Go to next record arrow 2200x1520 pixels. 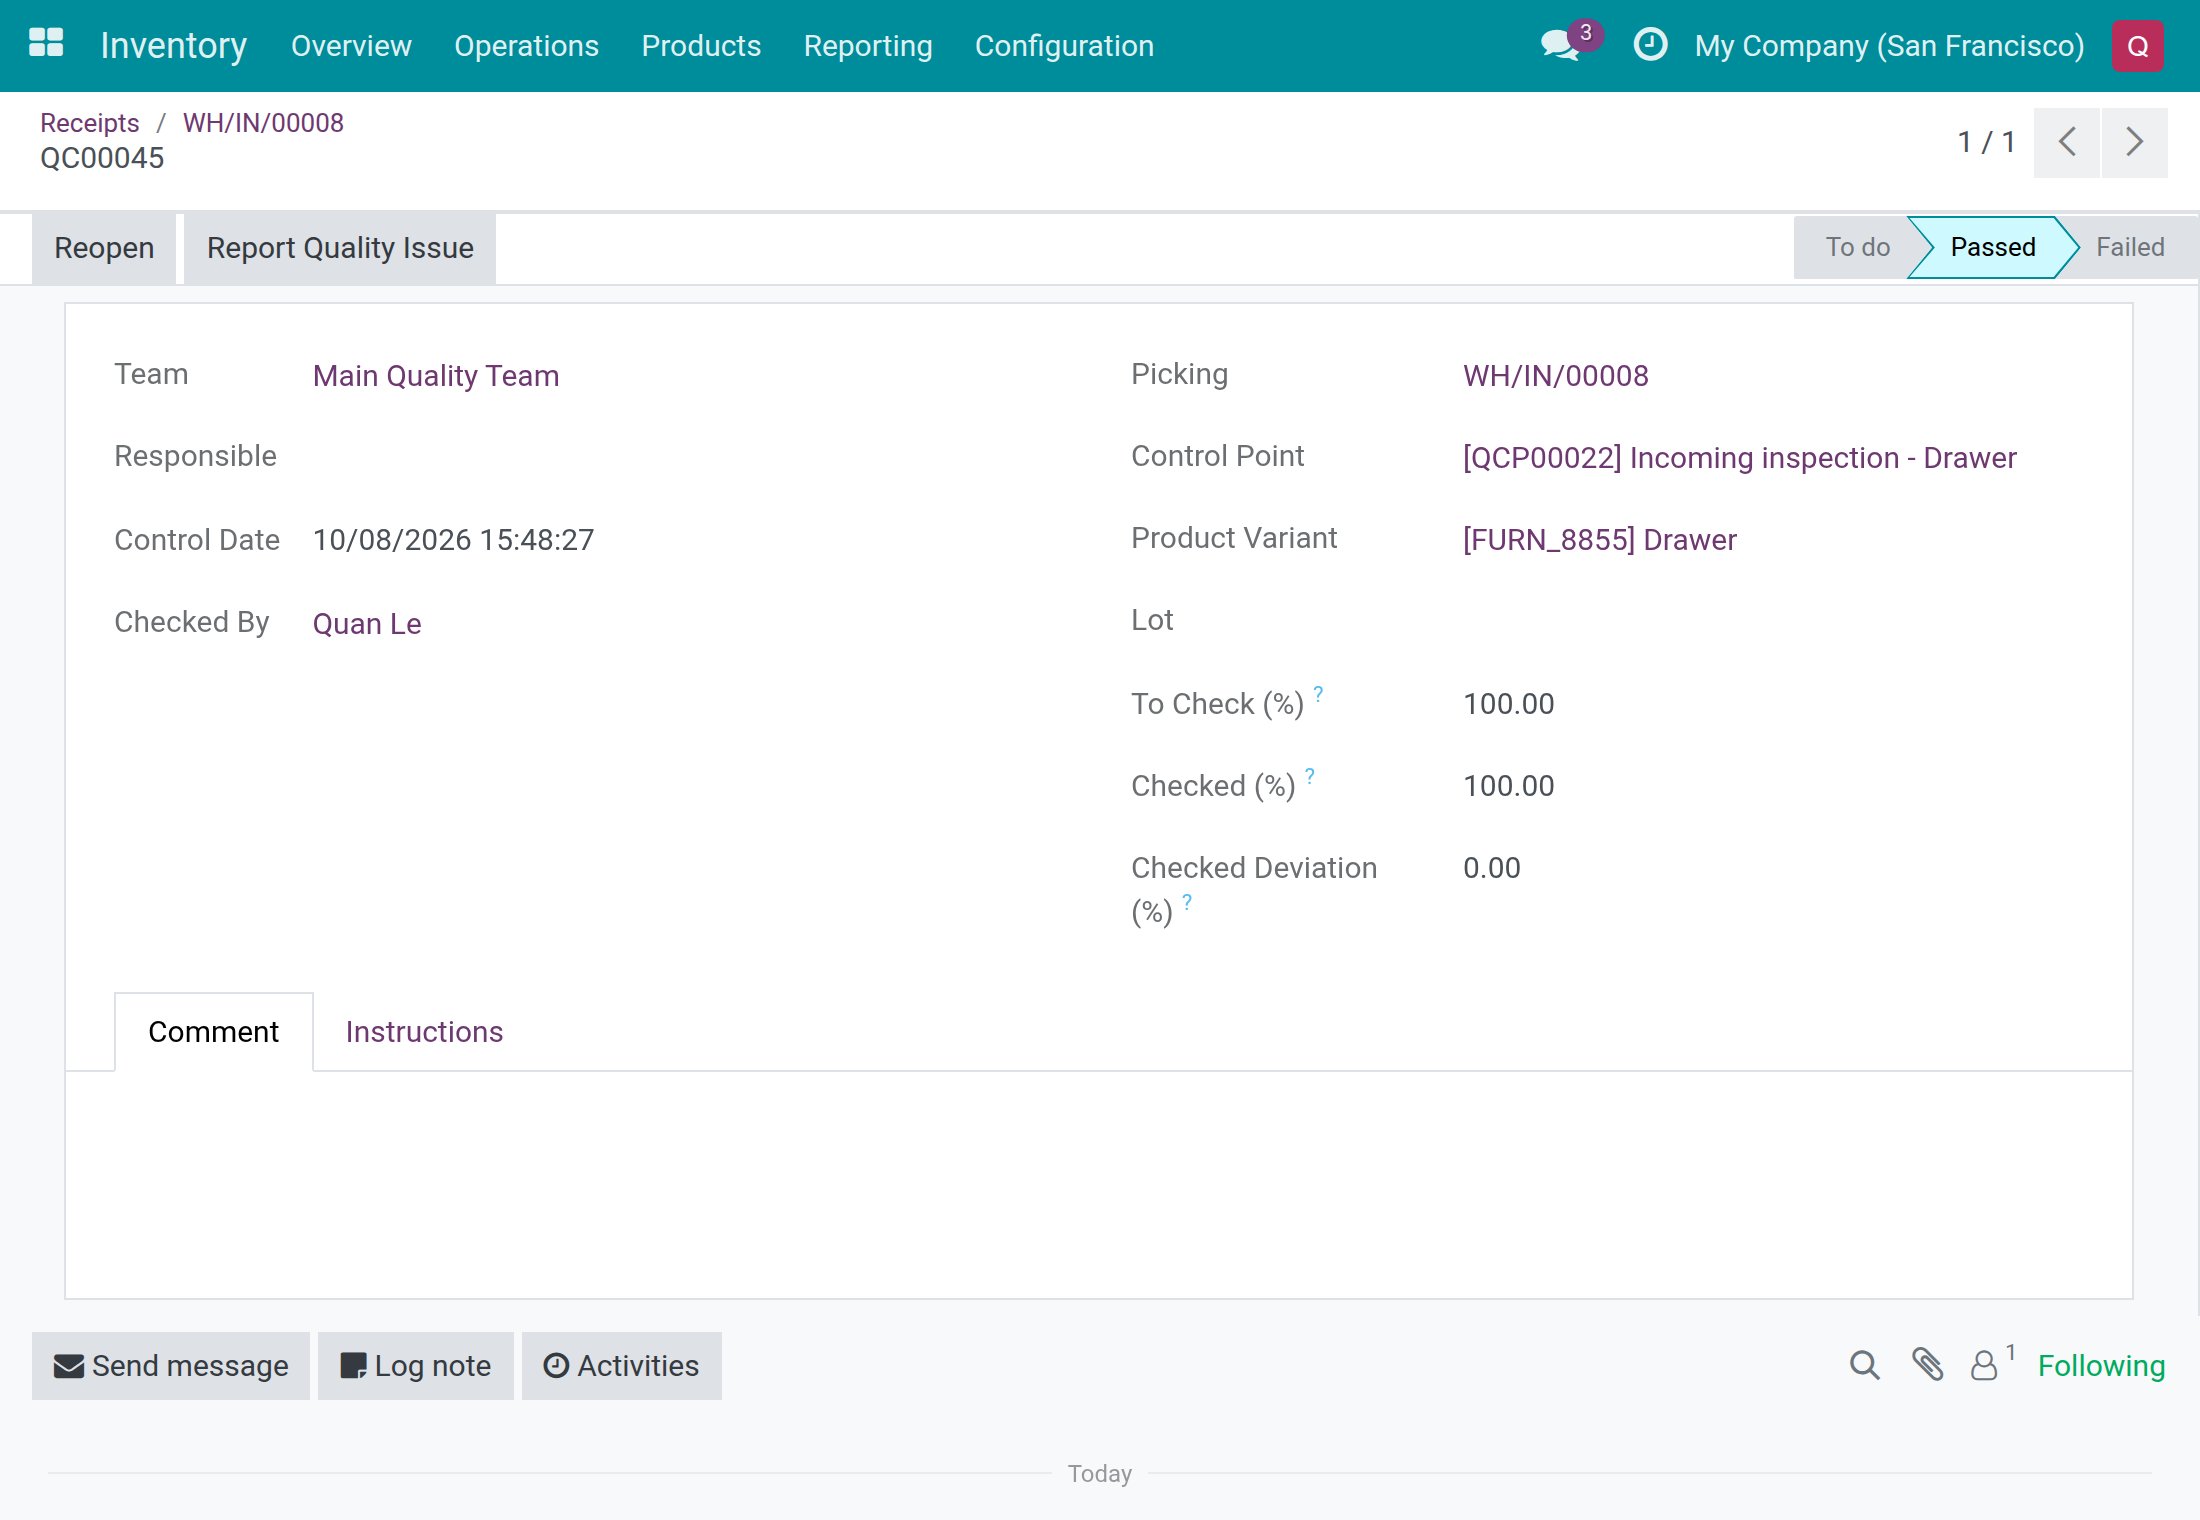[2135, 142]
